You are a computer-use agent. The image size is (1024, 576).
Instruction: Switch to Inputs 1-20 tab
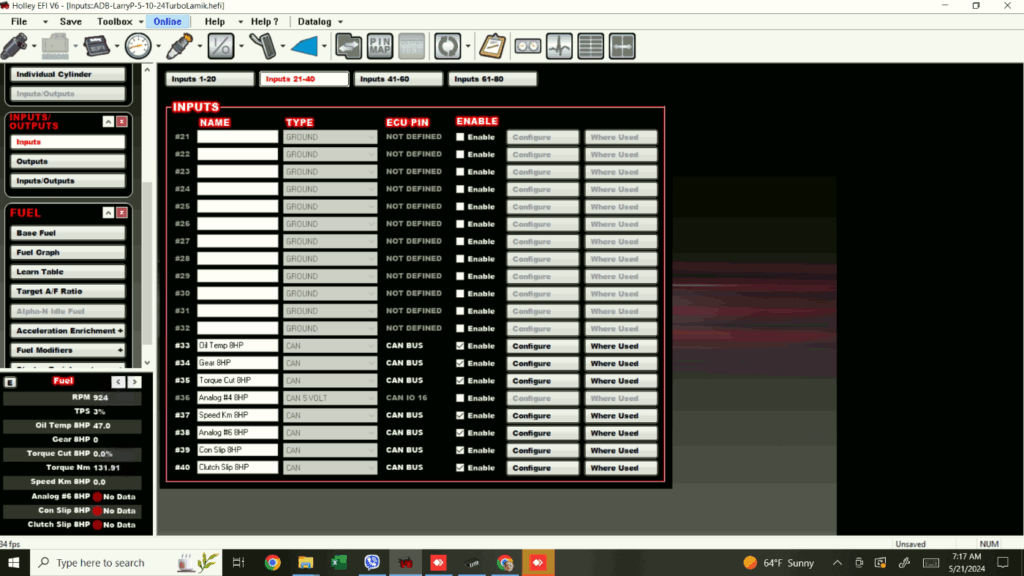pyautogui.click(x=210, y=79)
